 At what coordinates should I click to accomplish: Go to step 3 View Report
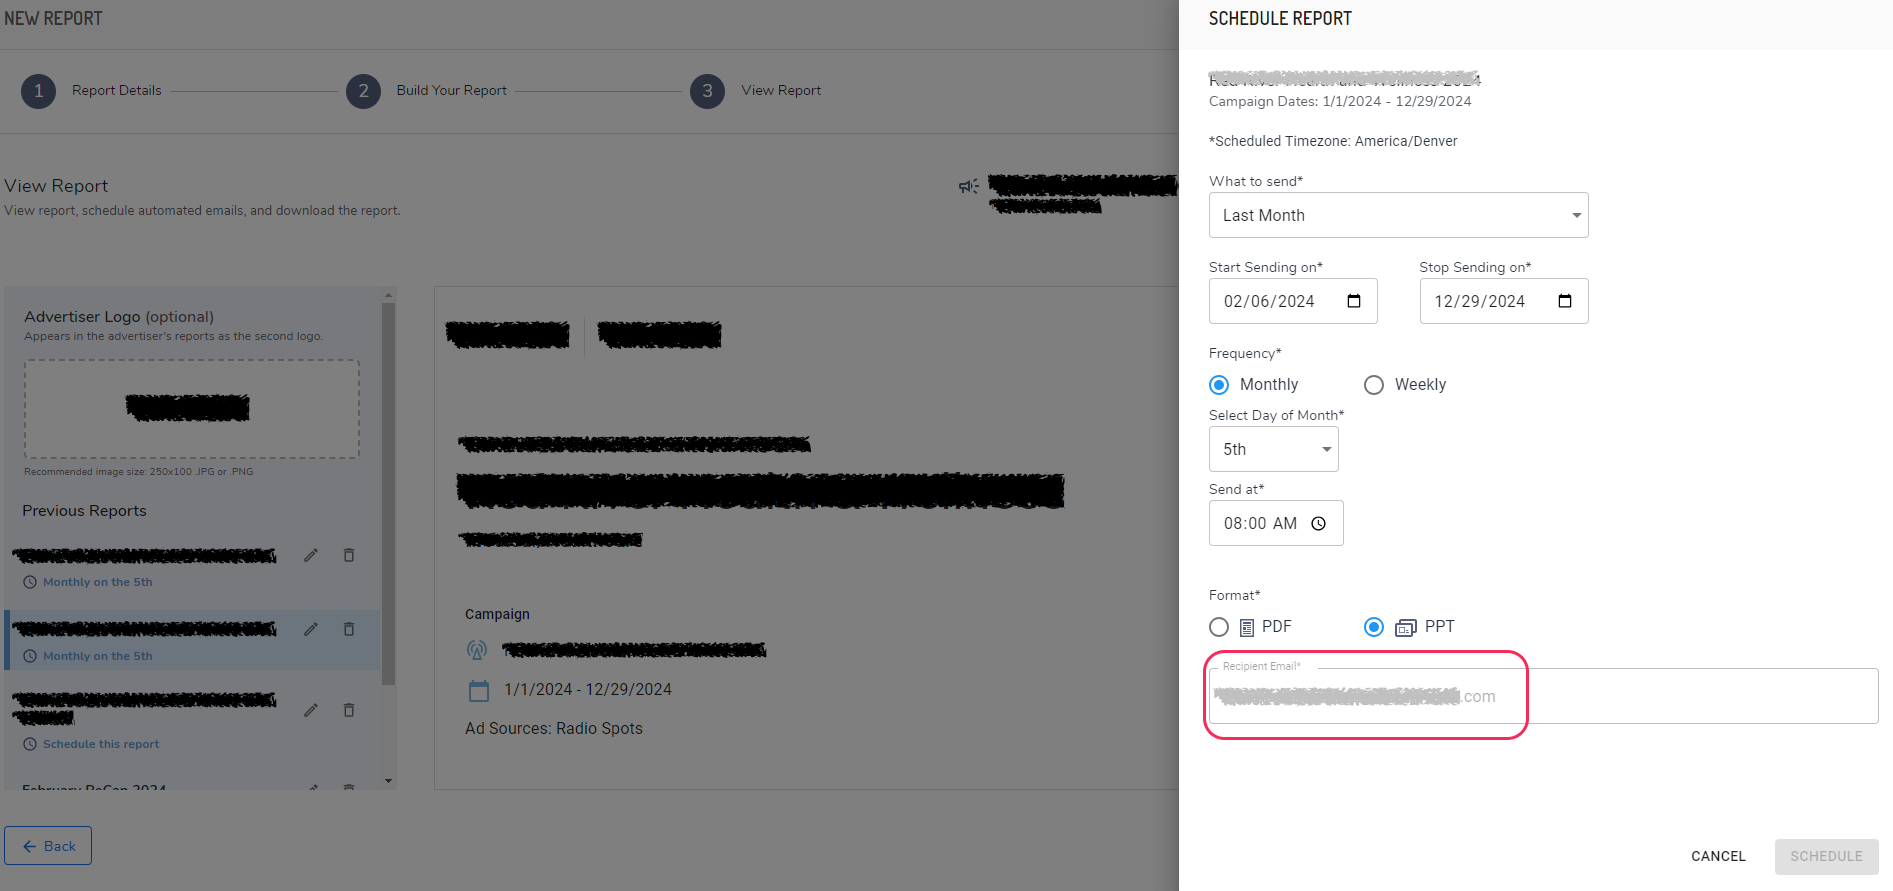click(x=755, y=91)
